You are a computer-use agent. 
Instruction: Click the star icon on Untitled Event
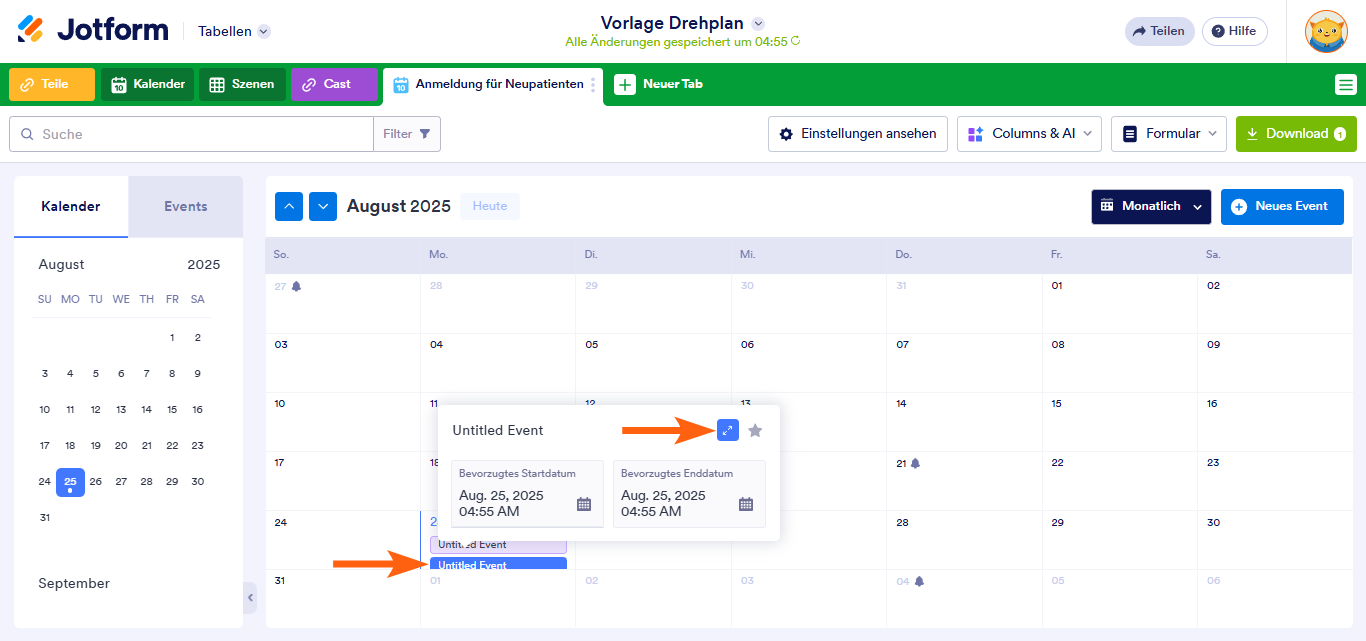tap(755, 430)
